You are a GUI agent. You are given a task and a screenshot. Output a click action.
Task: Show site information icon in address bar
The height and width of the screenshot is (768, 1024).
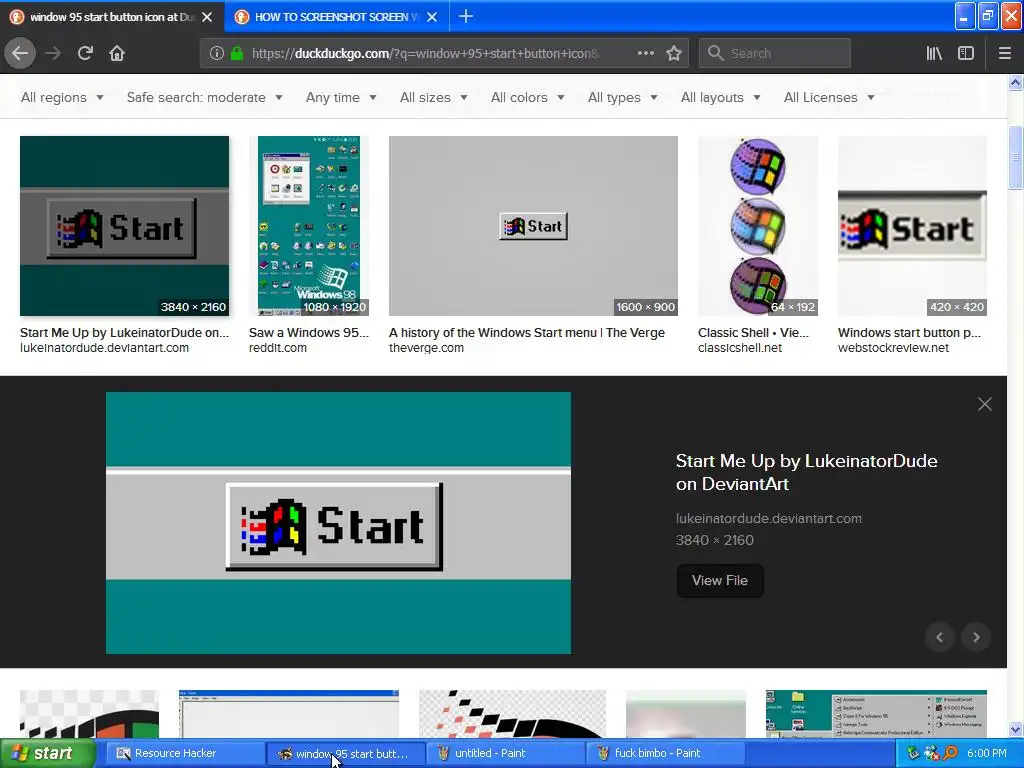point(216,54)
